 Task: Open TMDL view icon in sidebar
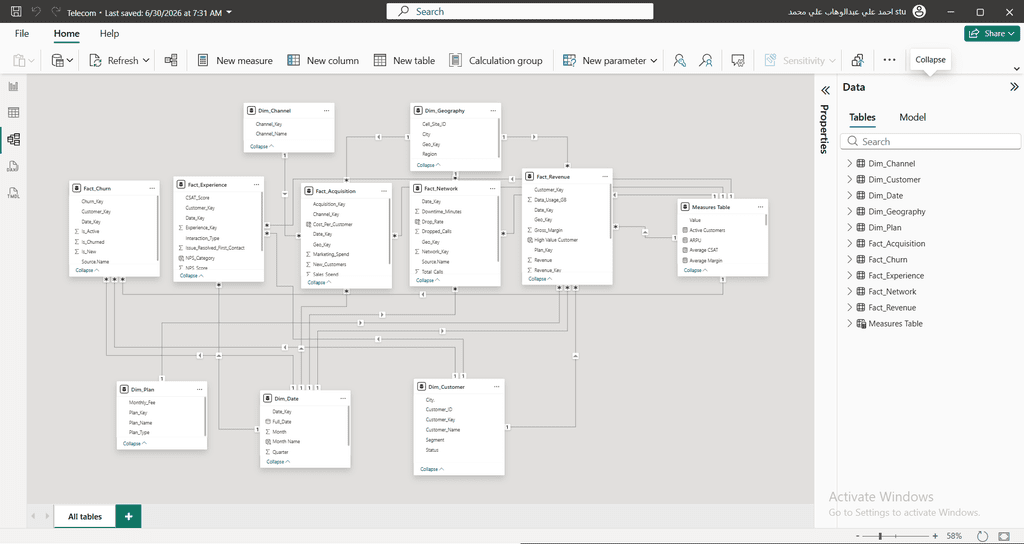click(13, 193)
